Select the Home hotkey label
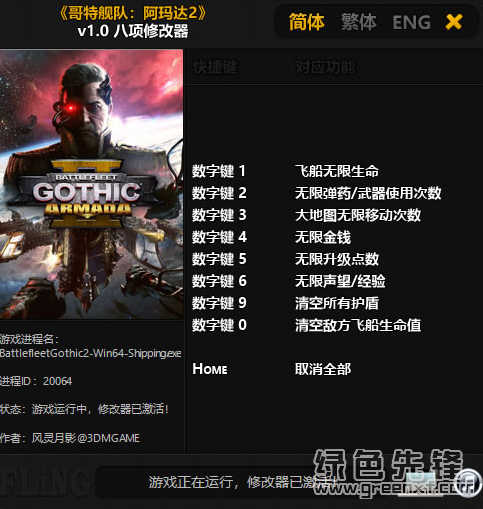 [210, 369]
